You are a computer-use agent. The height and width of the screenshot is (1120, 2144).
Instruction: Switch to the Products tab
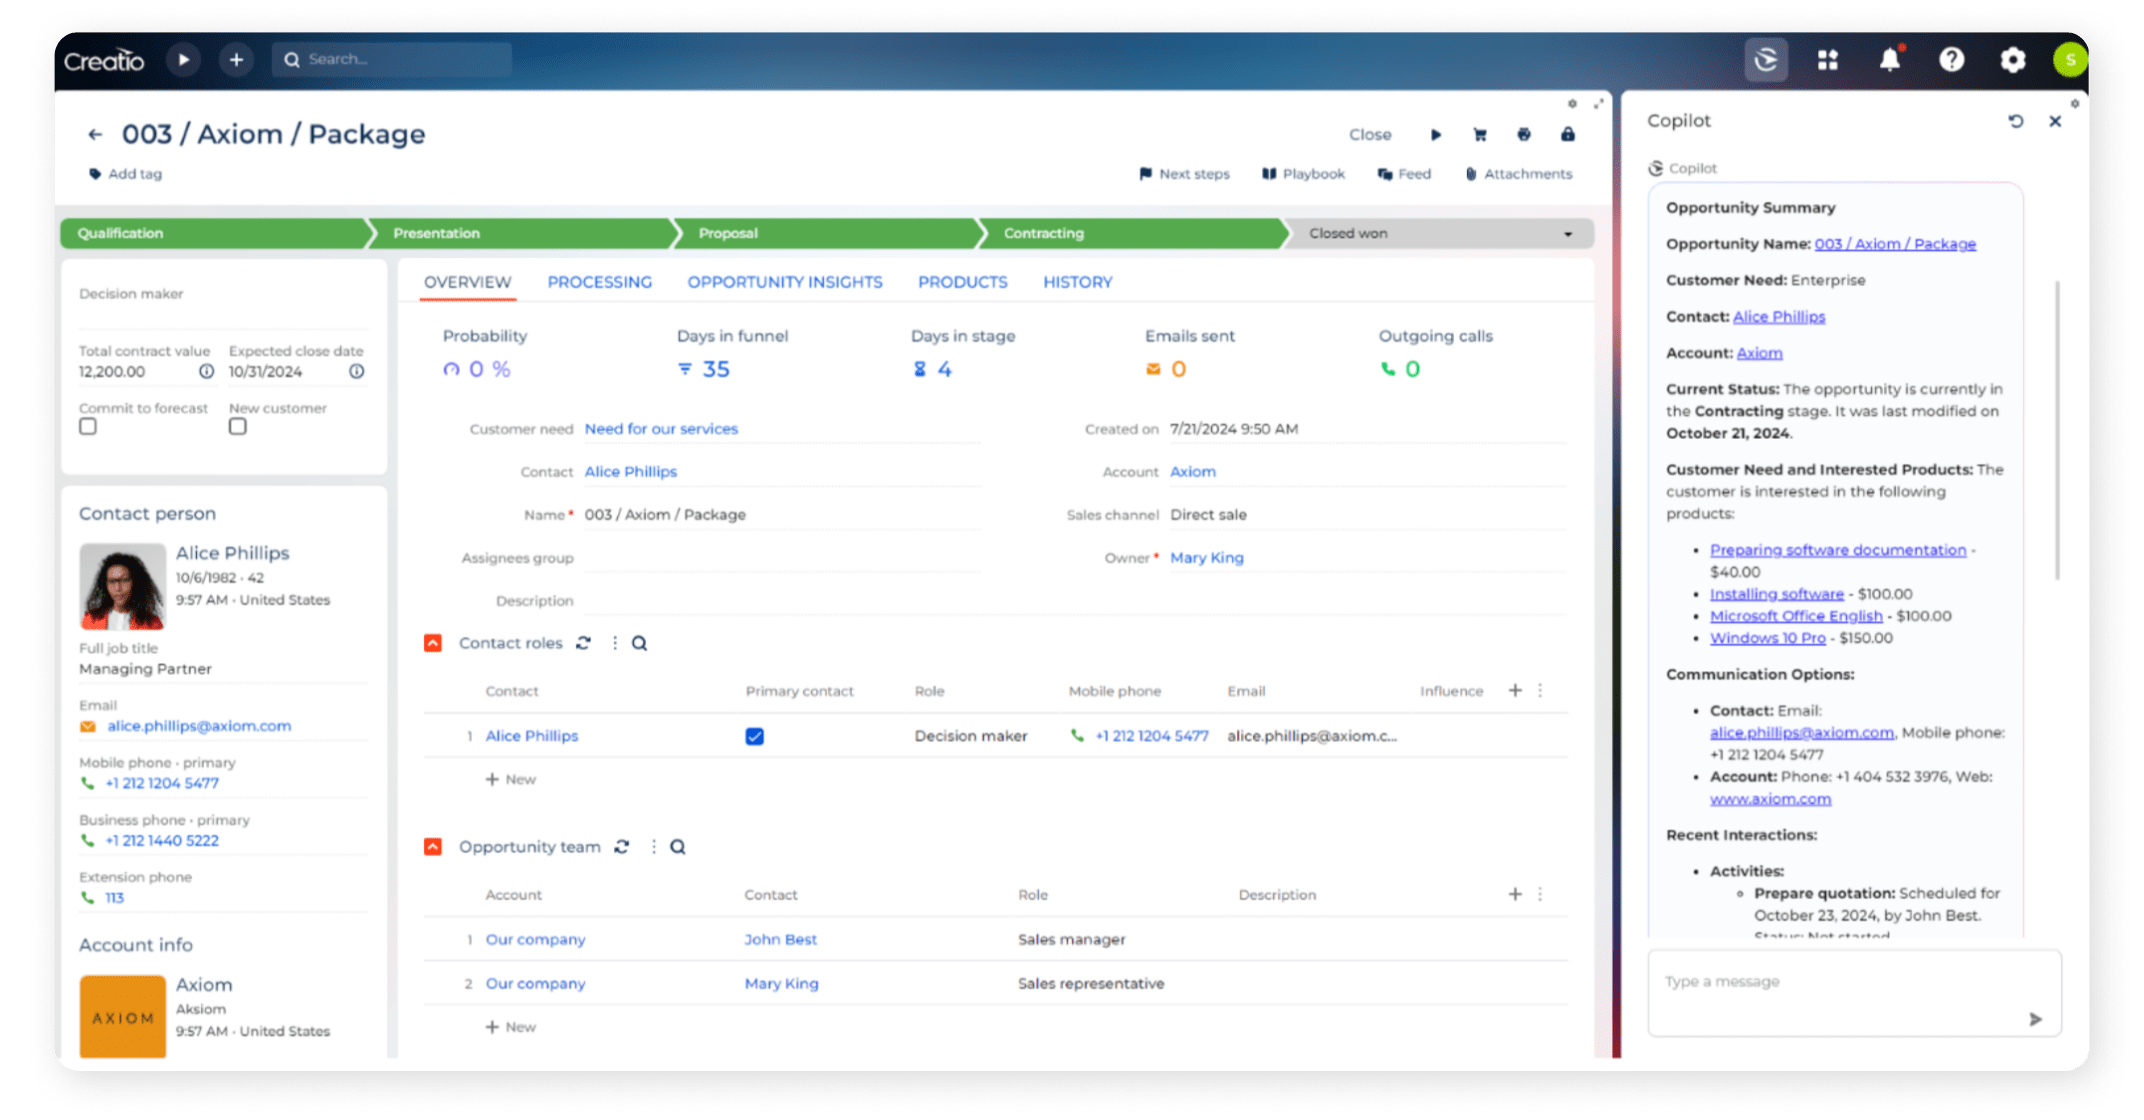961,282
